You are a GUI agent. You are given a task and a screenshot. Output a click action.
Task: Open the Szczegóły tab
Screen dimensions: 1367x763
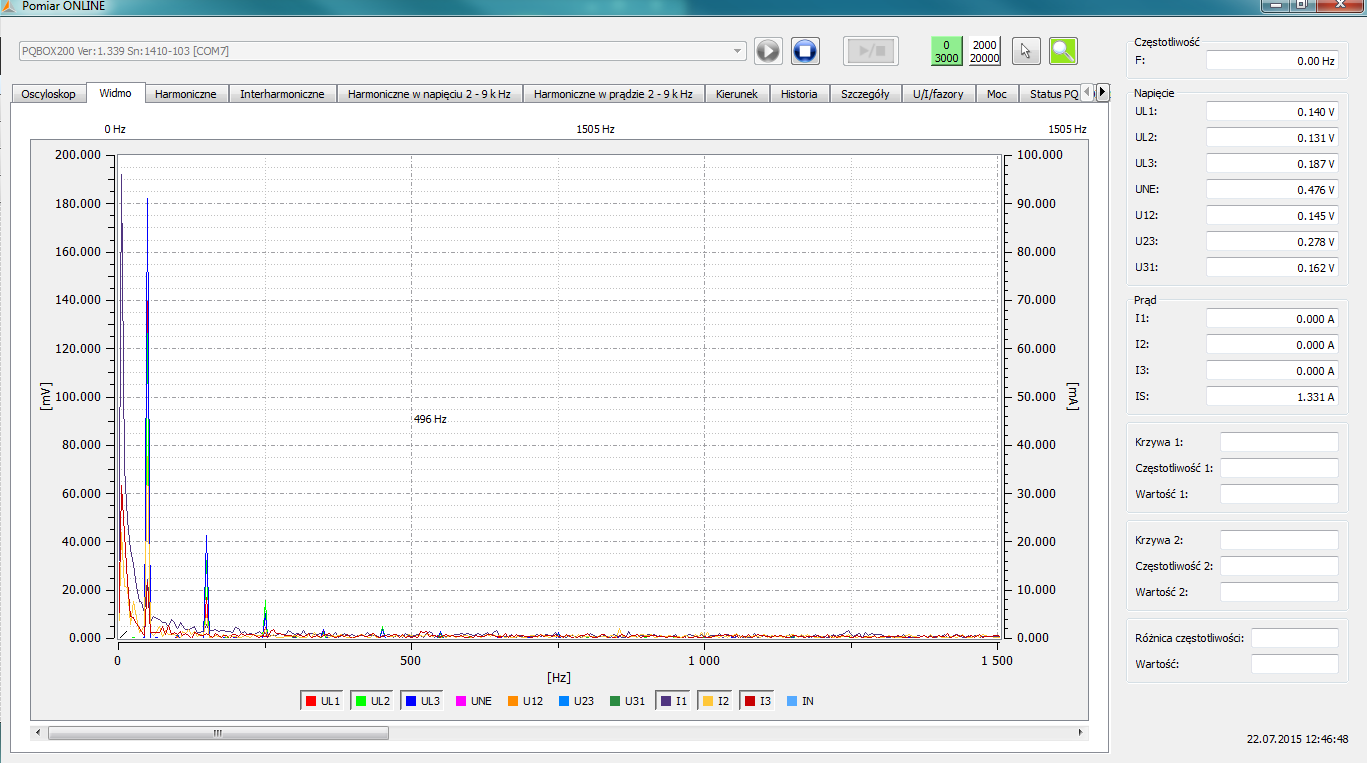click(x=865, y=94)
